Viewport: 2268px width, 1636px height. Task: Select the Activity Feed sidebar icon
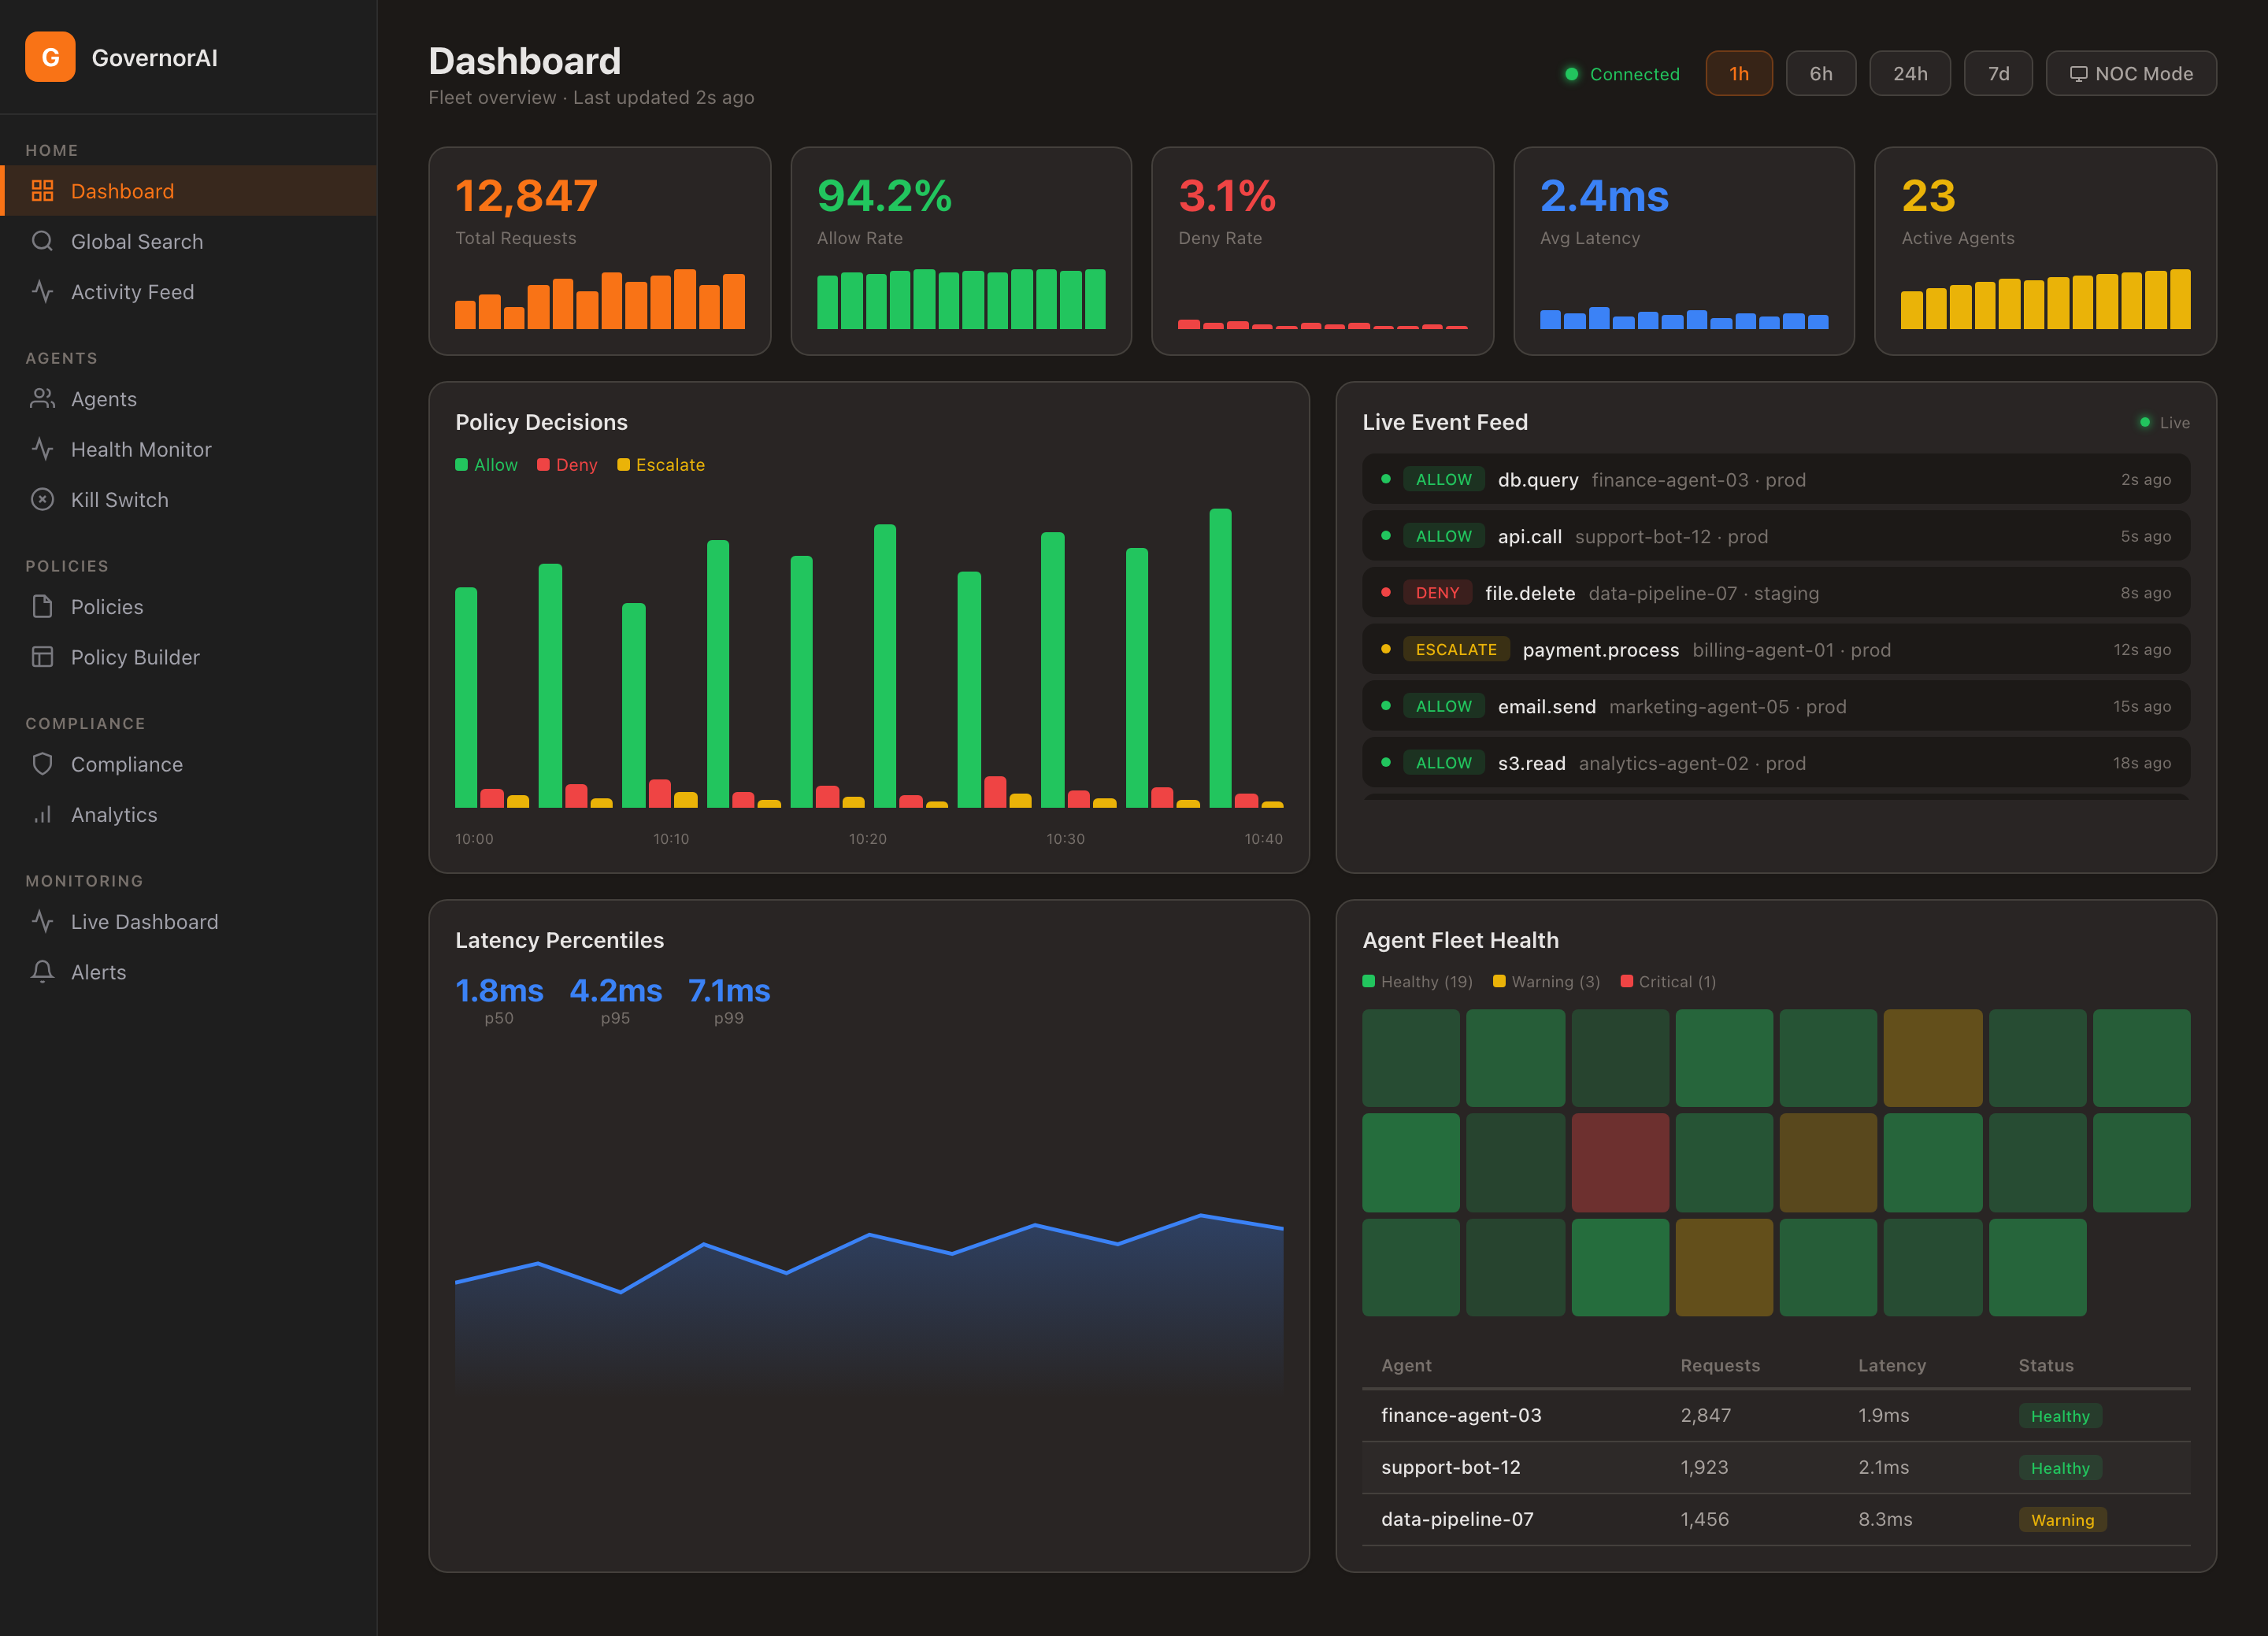(42, 291)
